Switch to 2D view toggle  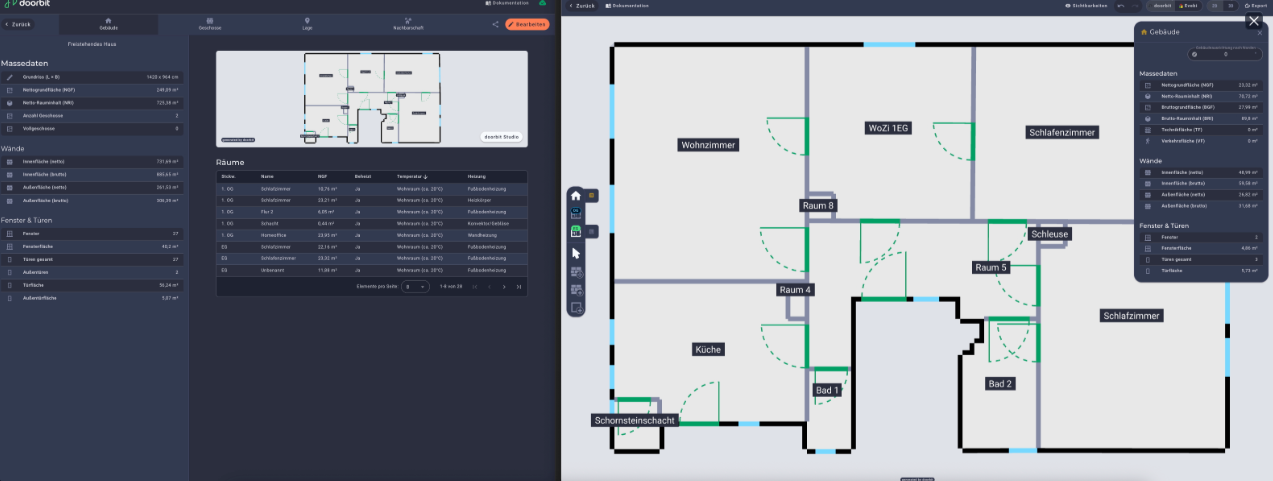coord(1214,6)
